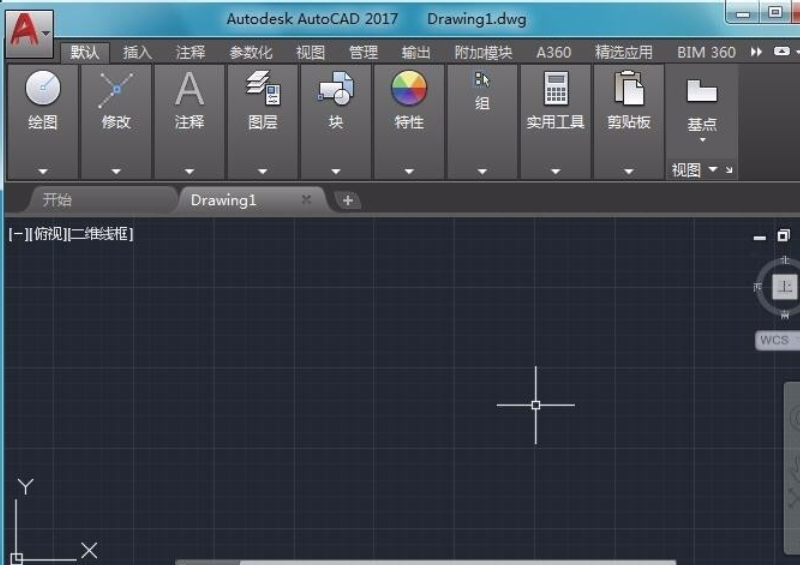Click the [俯视] view control label

(x=47, y=234)
